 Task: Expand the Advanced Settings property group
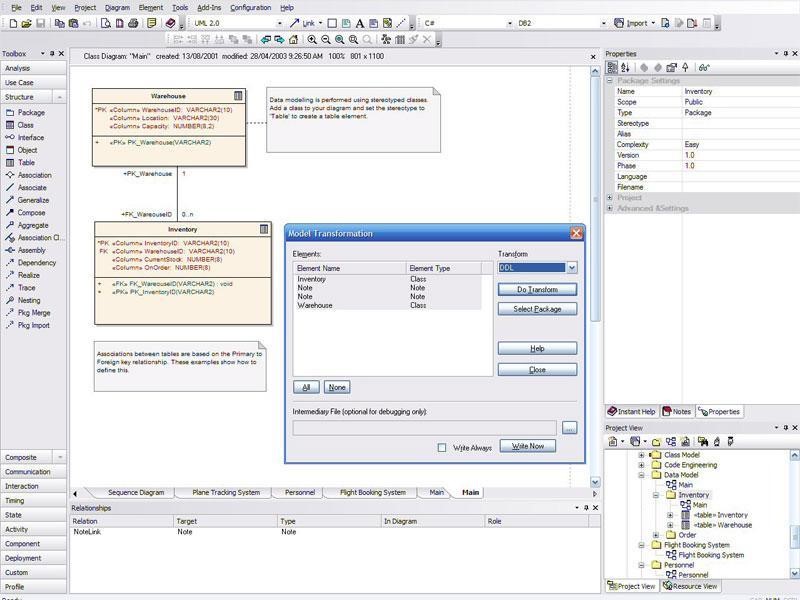point(610,208)
